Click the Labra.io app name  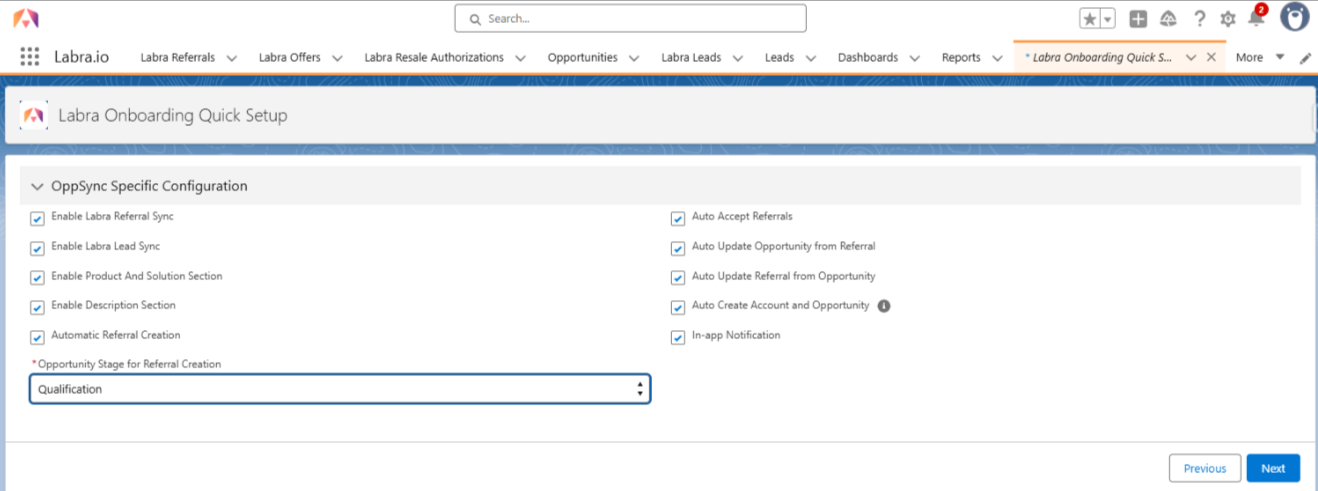tap(82, 57)
